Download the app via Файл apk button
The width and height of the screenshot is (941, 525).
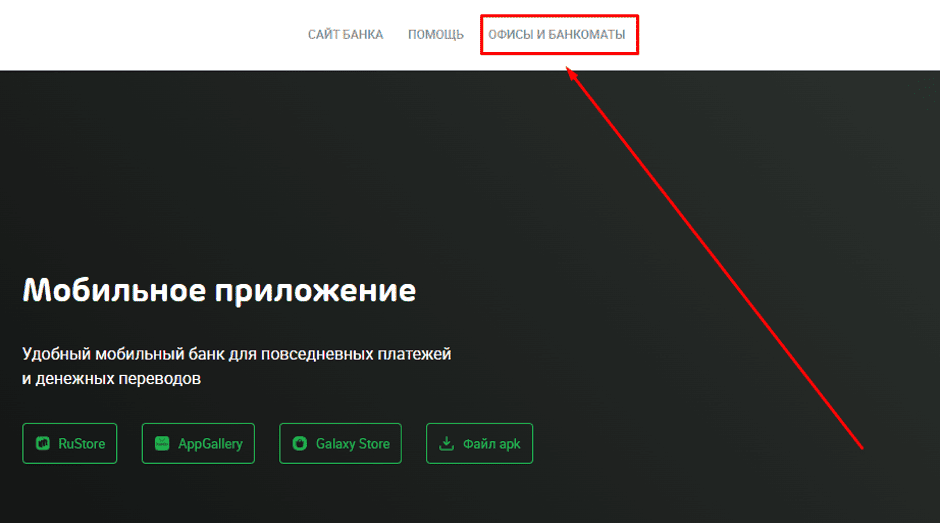(x=480, y=443)
